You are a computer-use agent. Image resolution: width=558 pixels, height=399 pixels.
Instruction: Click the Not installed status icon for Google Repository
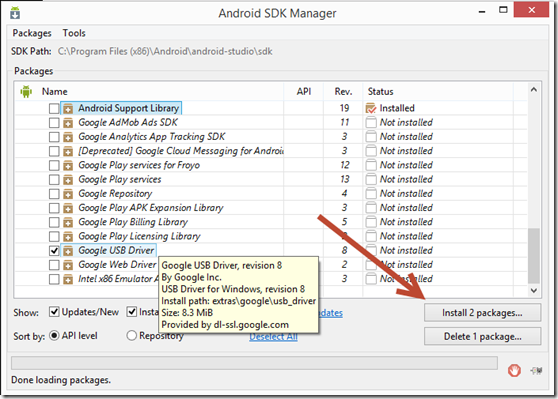371,193
